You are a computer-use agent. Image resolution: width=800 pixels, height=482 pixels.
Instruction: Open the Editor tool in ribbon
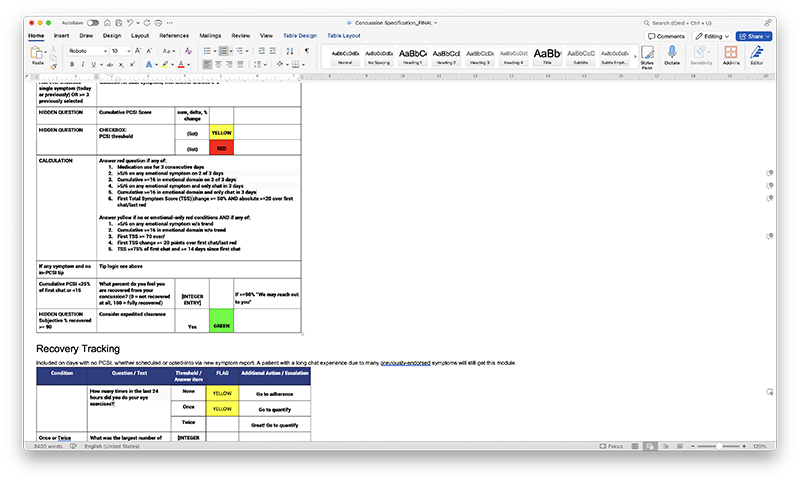tap(757, 55)
